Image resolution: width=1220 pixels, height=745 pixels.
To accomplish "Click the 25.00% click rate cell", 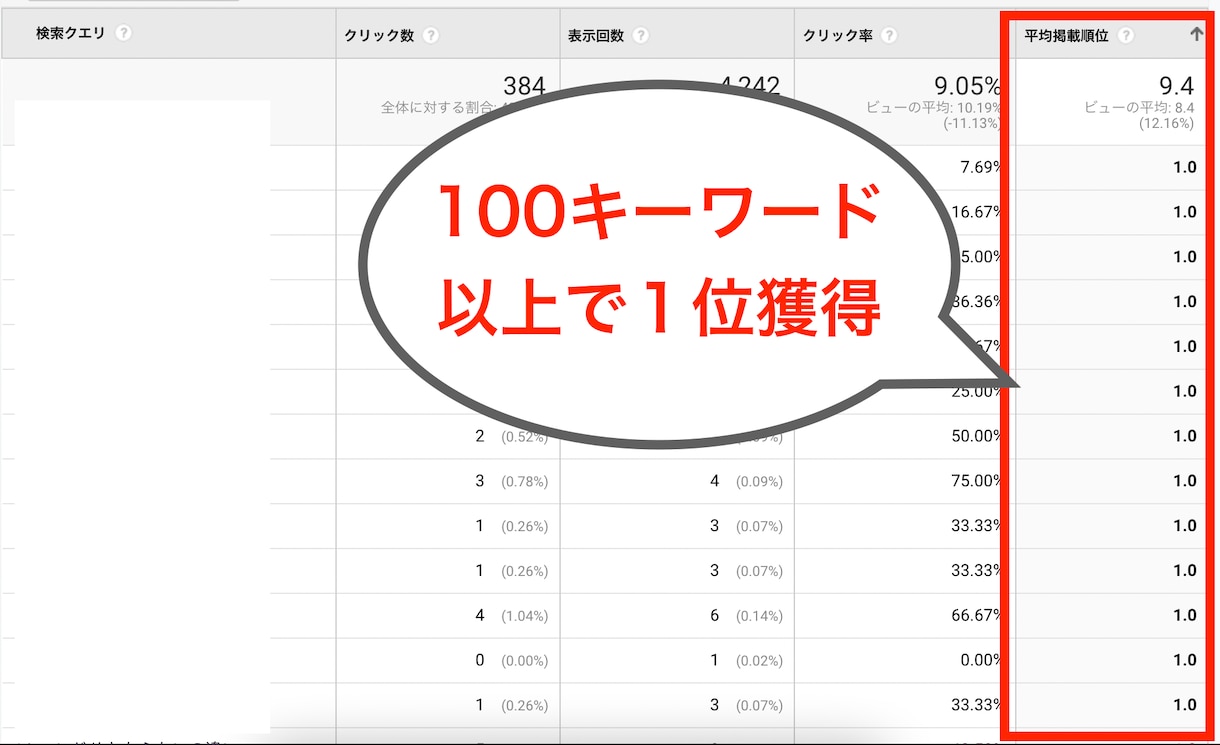I will click(975, 391).
